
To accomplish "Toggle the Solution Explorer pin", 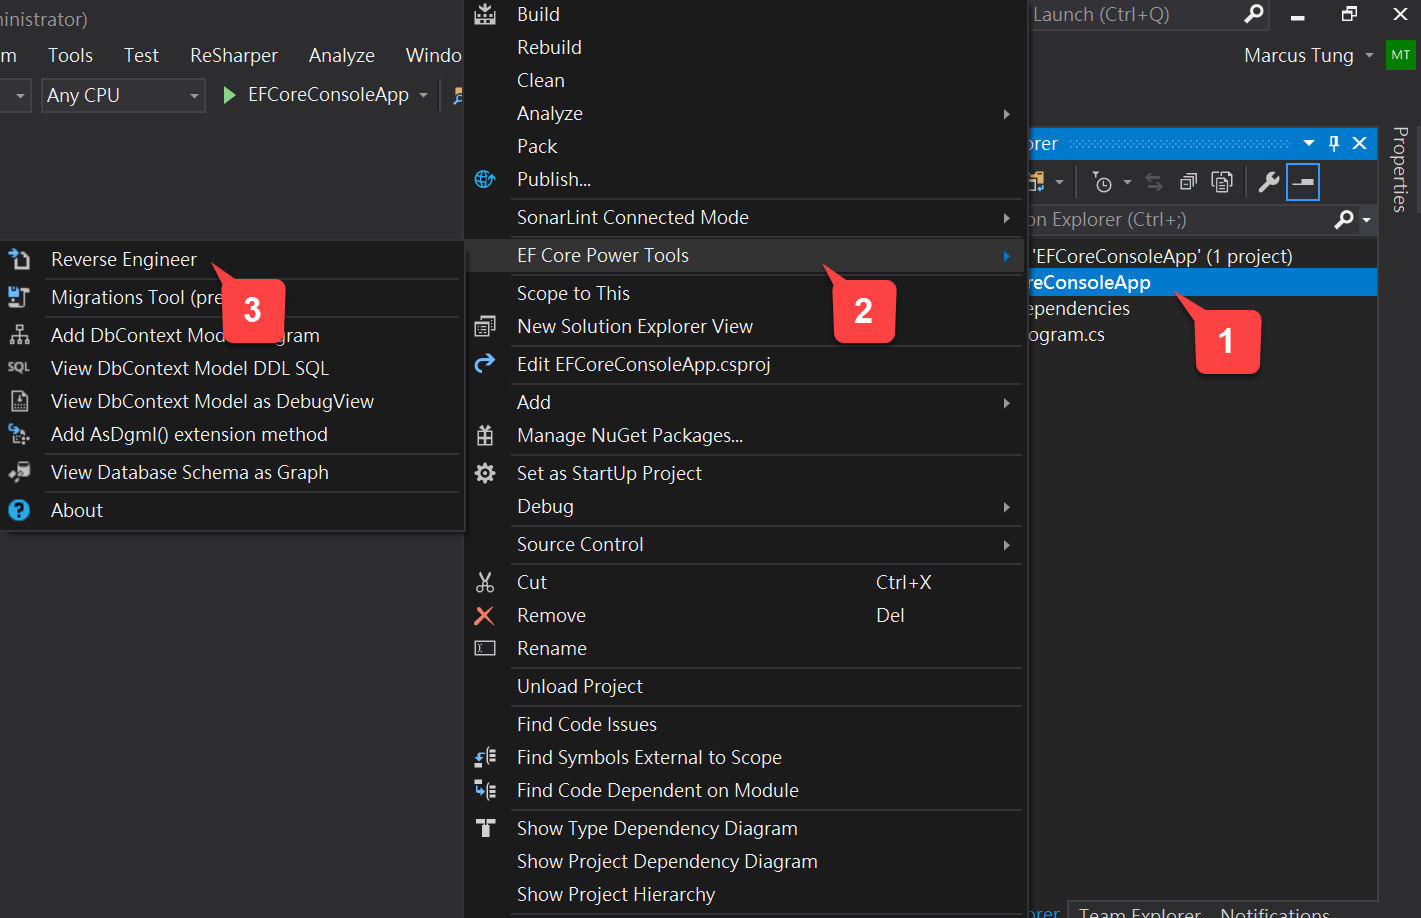I will click(1333, 143).
